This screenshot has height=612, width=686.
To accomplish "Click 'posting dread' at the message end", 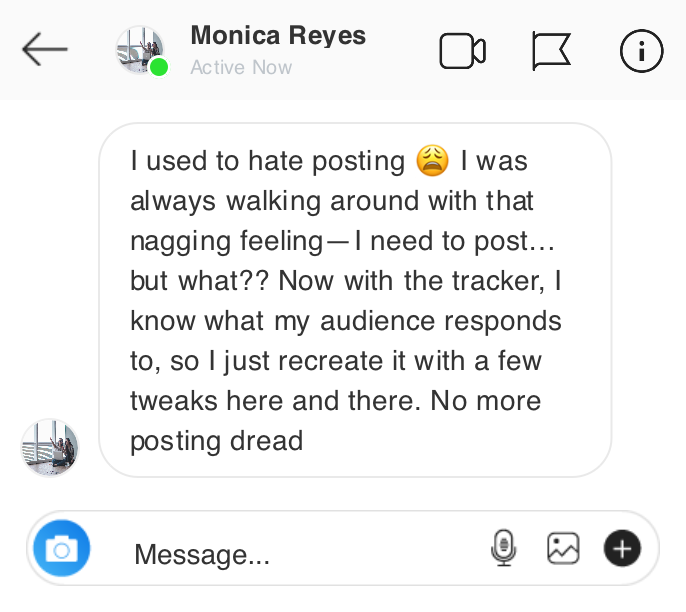I will coord(216,441).
